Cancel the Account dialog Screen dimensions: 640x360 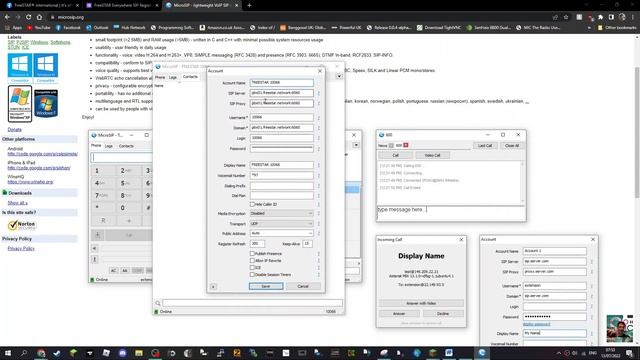pyautogui.click(x=303, y=286)
